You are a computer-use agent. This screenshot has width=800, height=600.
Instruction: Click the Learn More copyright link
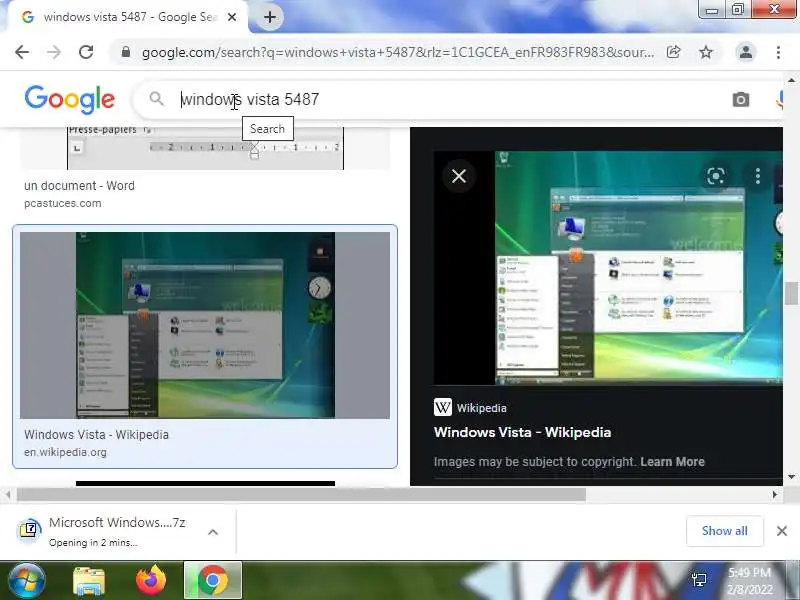(x=672, y=462)
